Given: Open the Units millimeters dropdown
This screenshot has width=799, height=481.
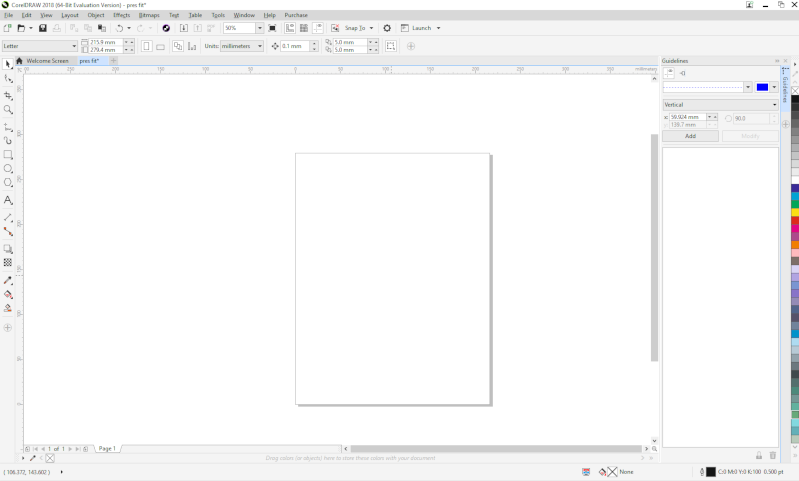Looking at the screenshot, I should coord(260,46).
